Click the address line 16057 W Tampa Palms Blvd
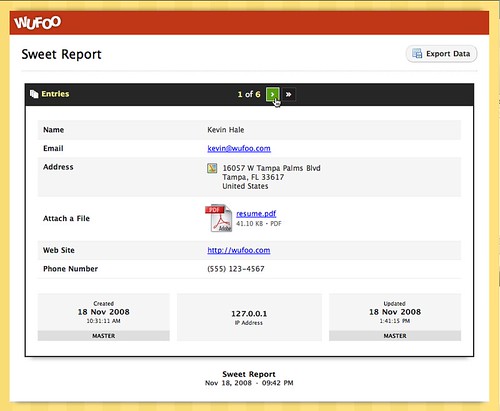This screenshot has width=500, height=411. point(271,168)
